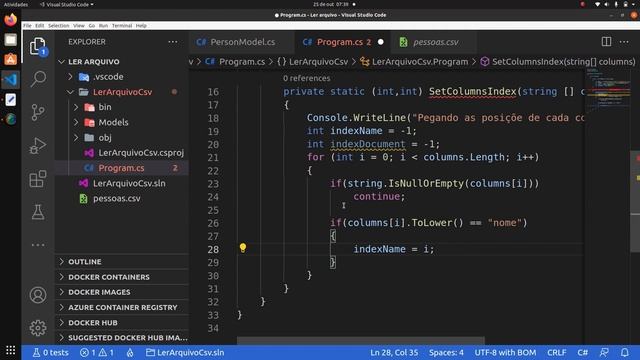The width and height of the screenshot is (640, 360).
Task: Click LerArquivoCsv.sln project in status bar
Action: pos(185,352)
